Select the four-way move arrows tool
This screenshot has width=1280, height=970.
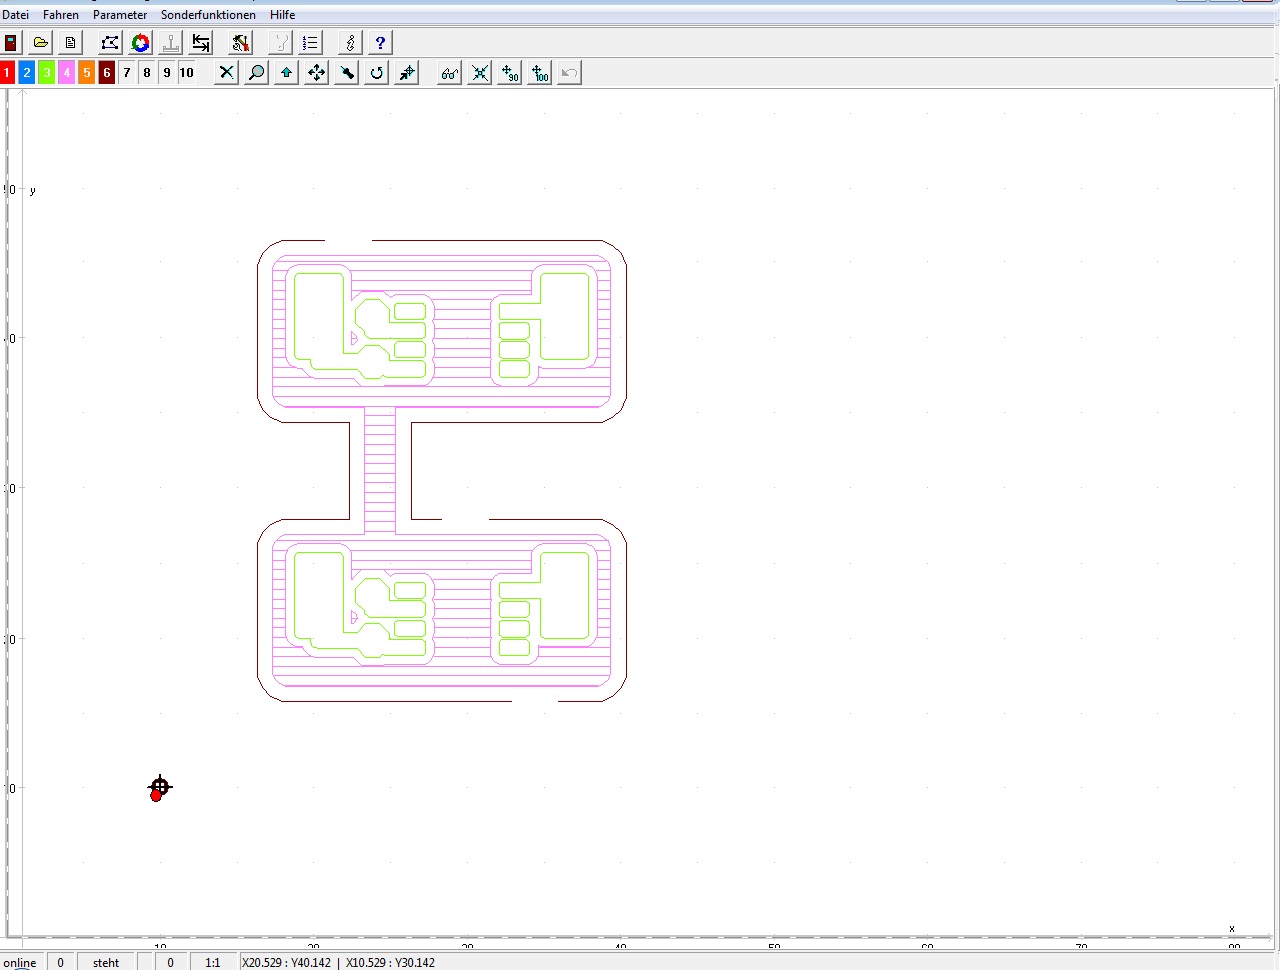(x=317, y=73)
